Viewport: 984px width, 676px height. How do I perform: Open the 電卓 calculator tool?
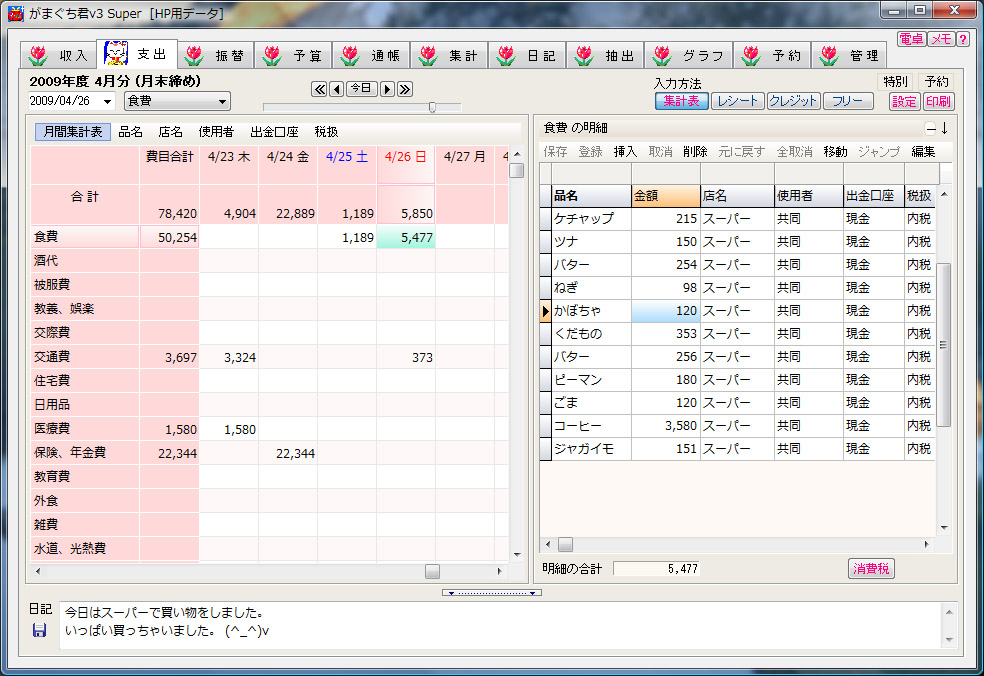(911, 39)
